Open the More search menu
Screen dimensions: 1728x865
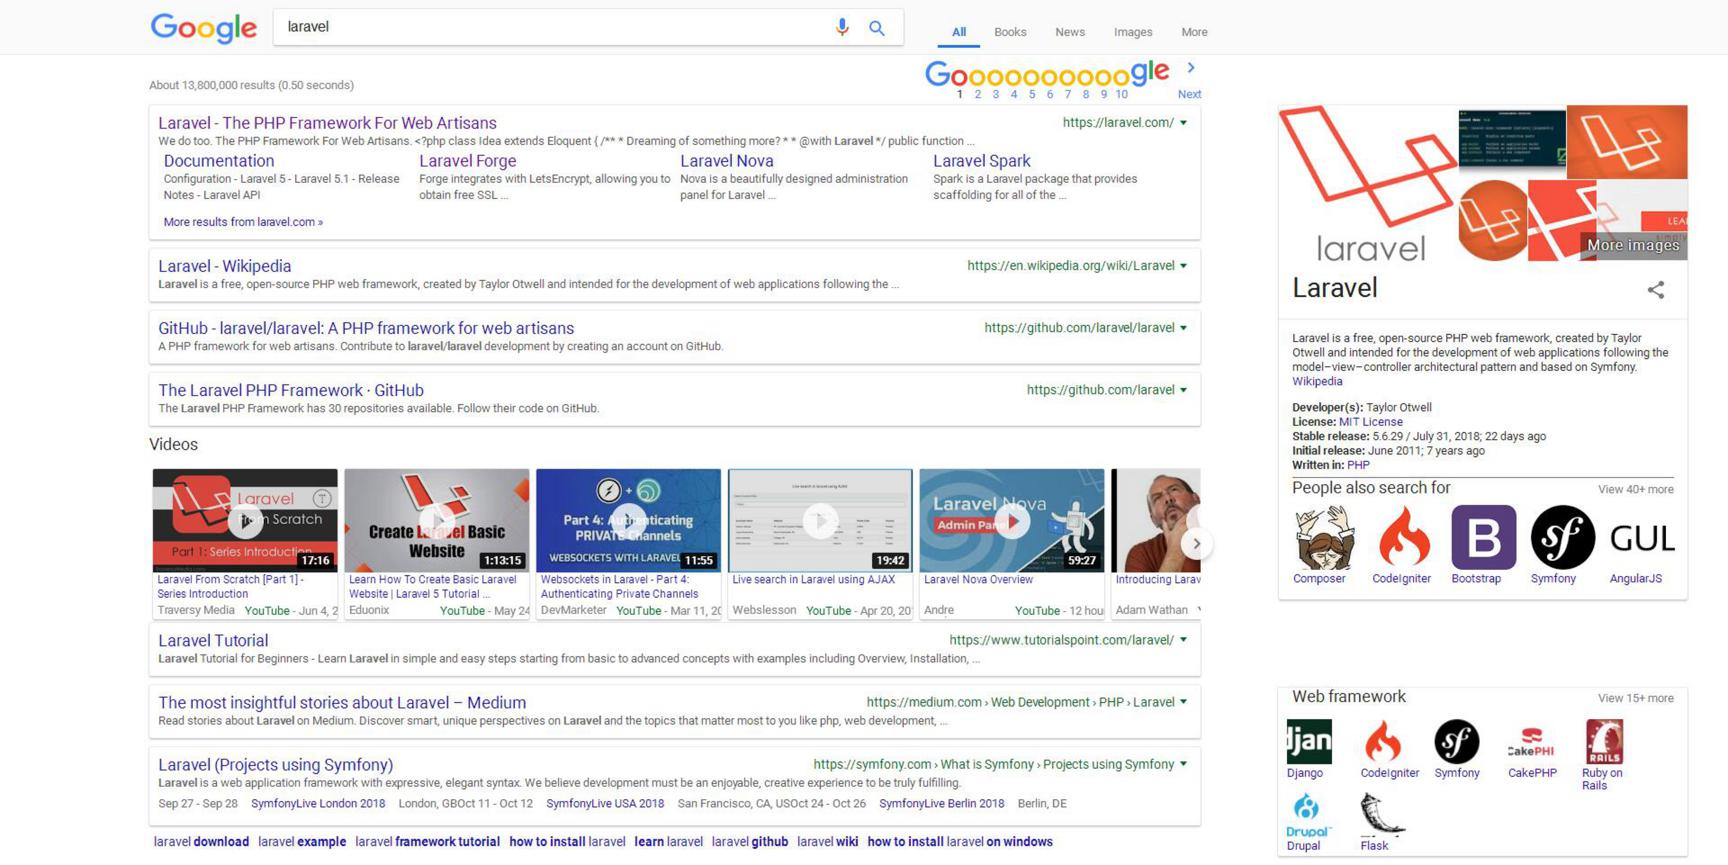[1194, 32]
